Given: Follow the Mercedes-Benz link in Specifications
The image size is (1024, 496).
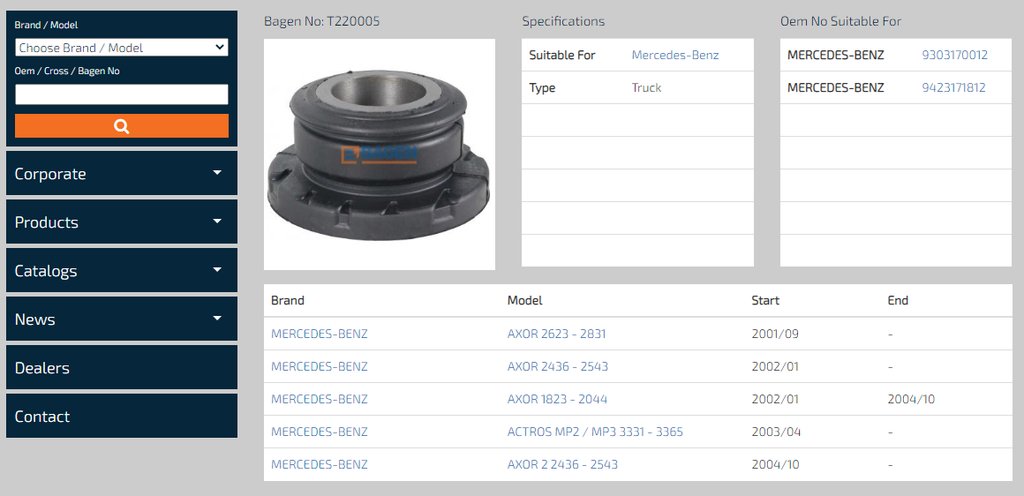Looking at the screenshot, I should (x=675, y=55).
